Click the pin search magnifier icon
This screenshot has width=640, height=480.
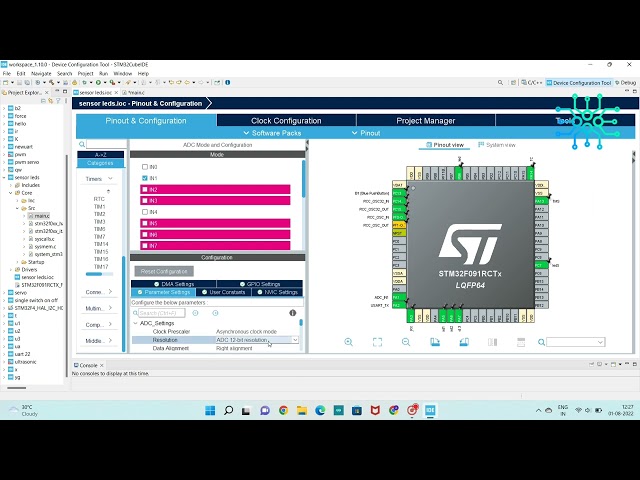[x=541, y=342]
